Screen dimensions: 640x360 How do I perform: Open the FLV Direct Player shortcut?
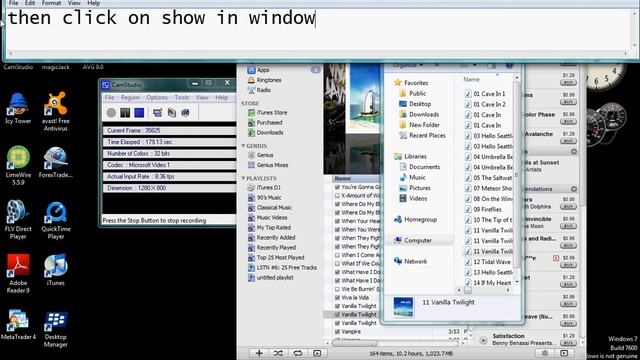click(18, 220)
